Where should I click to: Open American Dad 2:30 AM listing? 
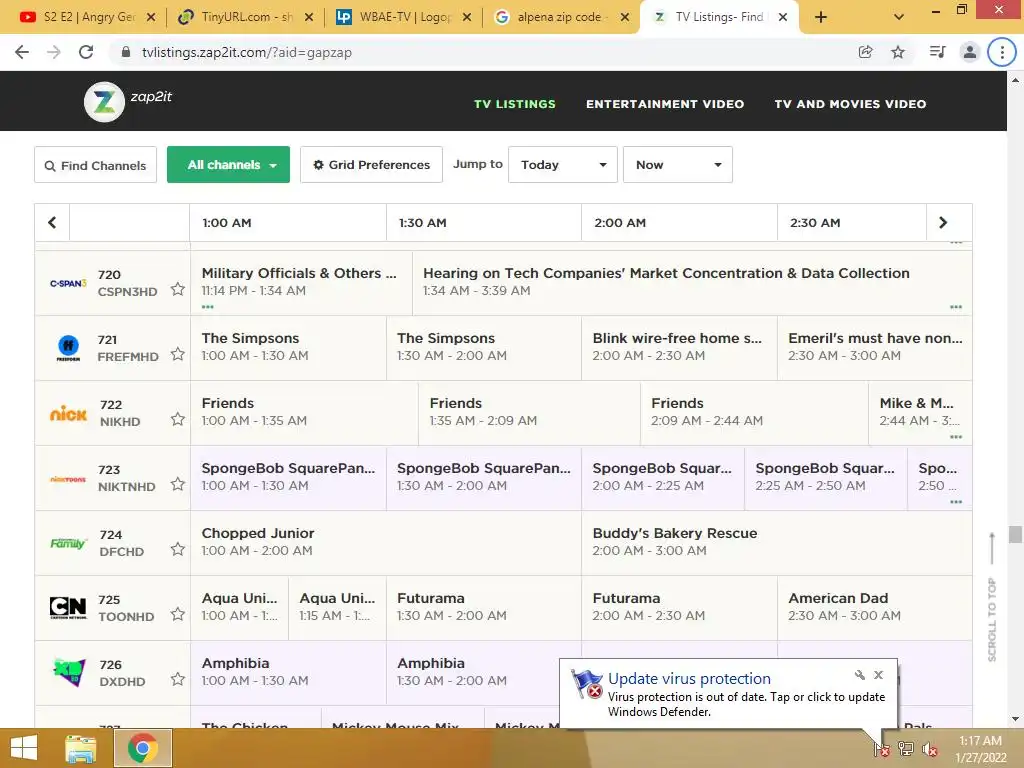point(874,607)
